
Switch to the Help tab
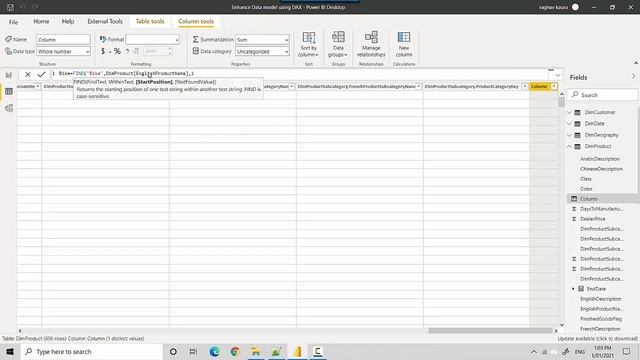(x=68, y=21)
